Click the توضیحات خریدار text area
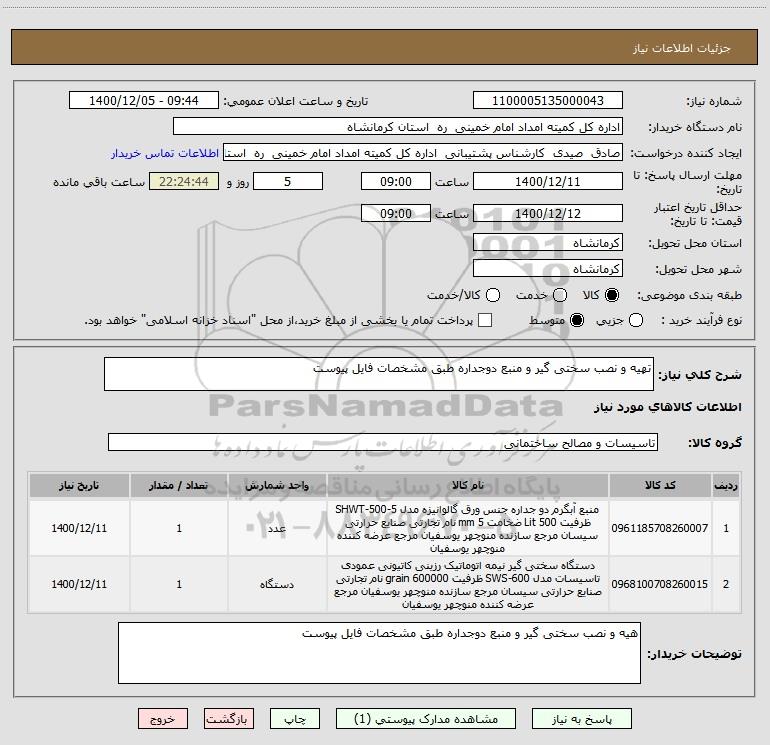This screenshot has height=745, width=770. [379, 653]
